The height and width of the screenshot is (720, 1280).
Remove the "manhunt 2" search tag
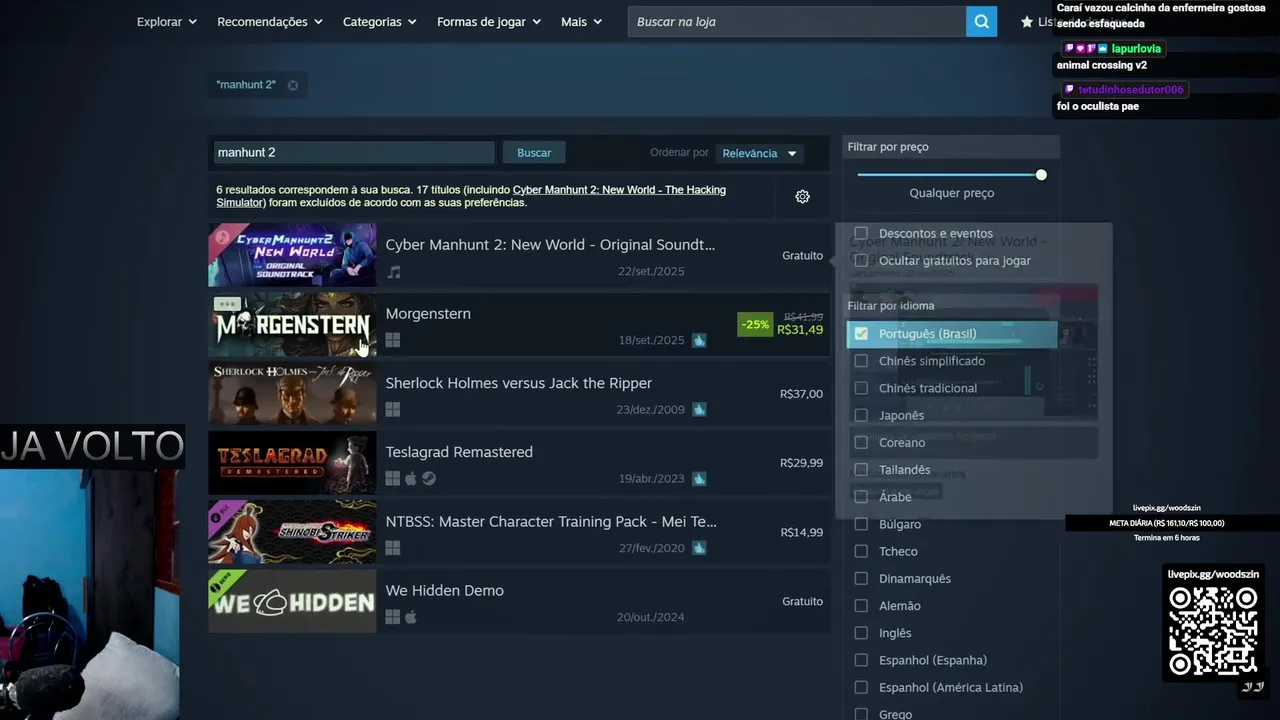tap(293, 85)
